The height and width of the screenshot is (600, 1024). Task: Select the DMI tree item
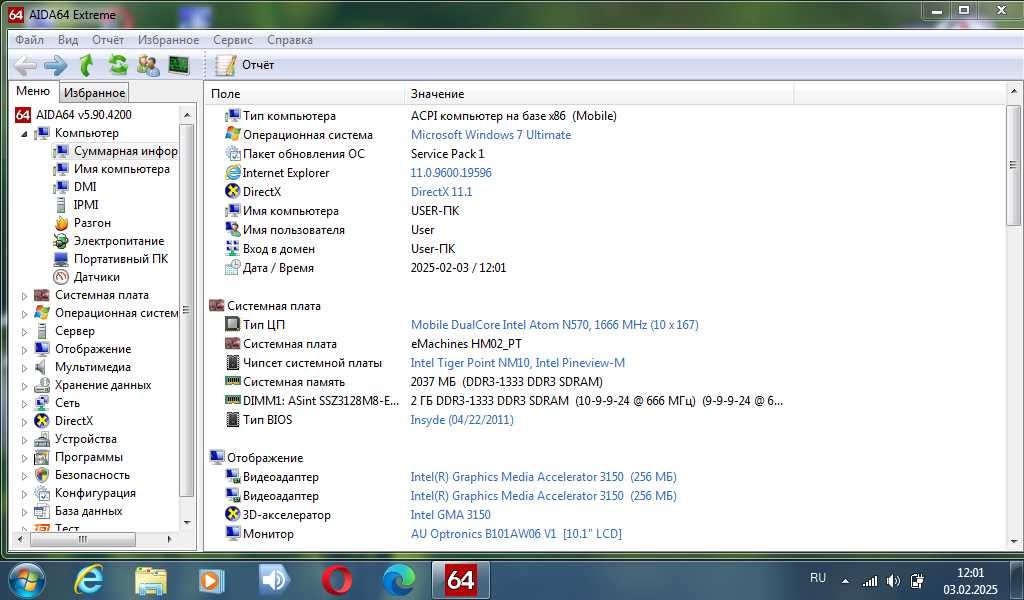[x=85, y=187]
